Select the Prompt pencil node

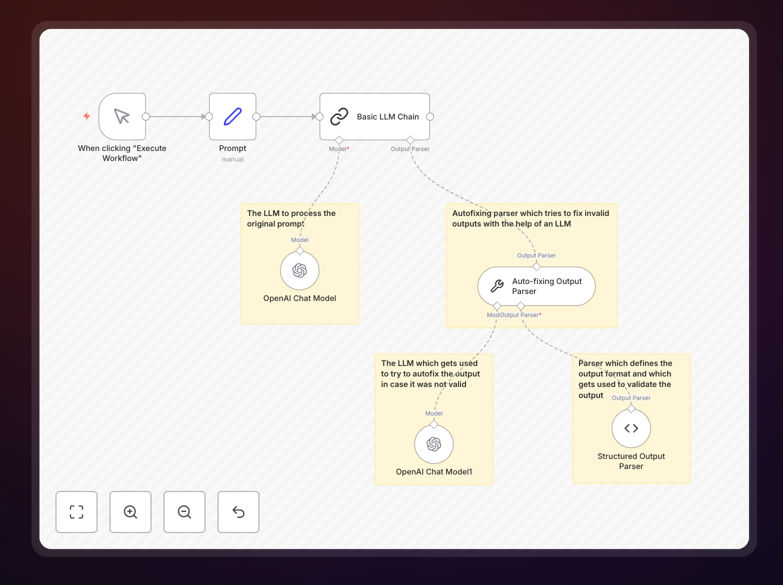233,116
